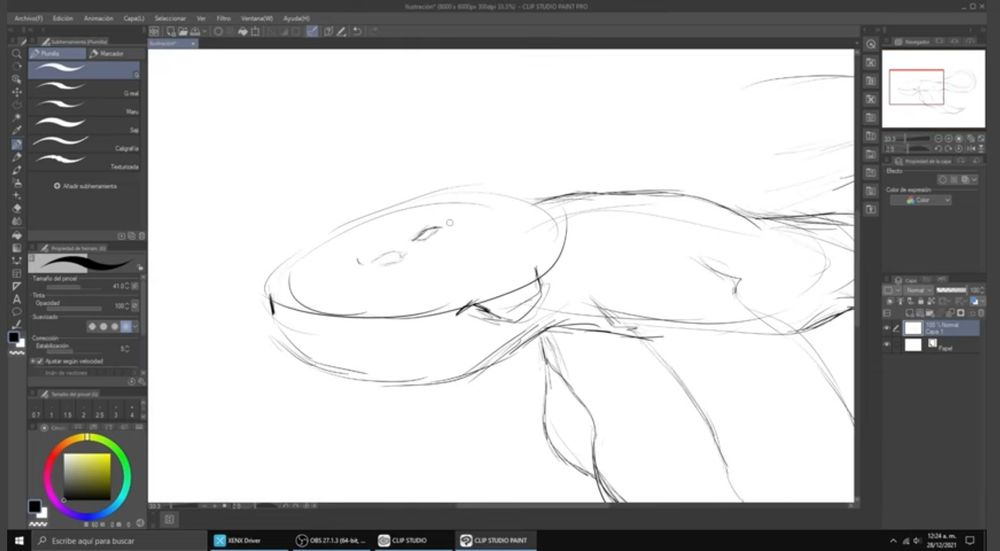Open the Animación menu
Screen dimensions: 1000x551
(x=98, y=18)
